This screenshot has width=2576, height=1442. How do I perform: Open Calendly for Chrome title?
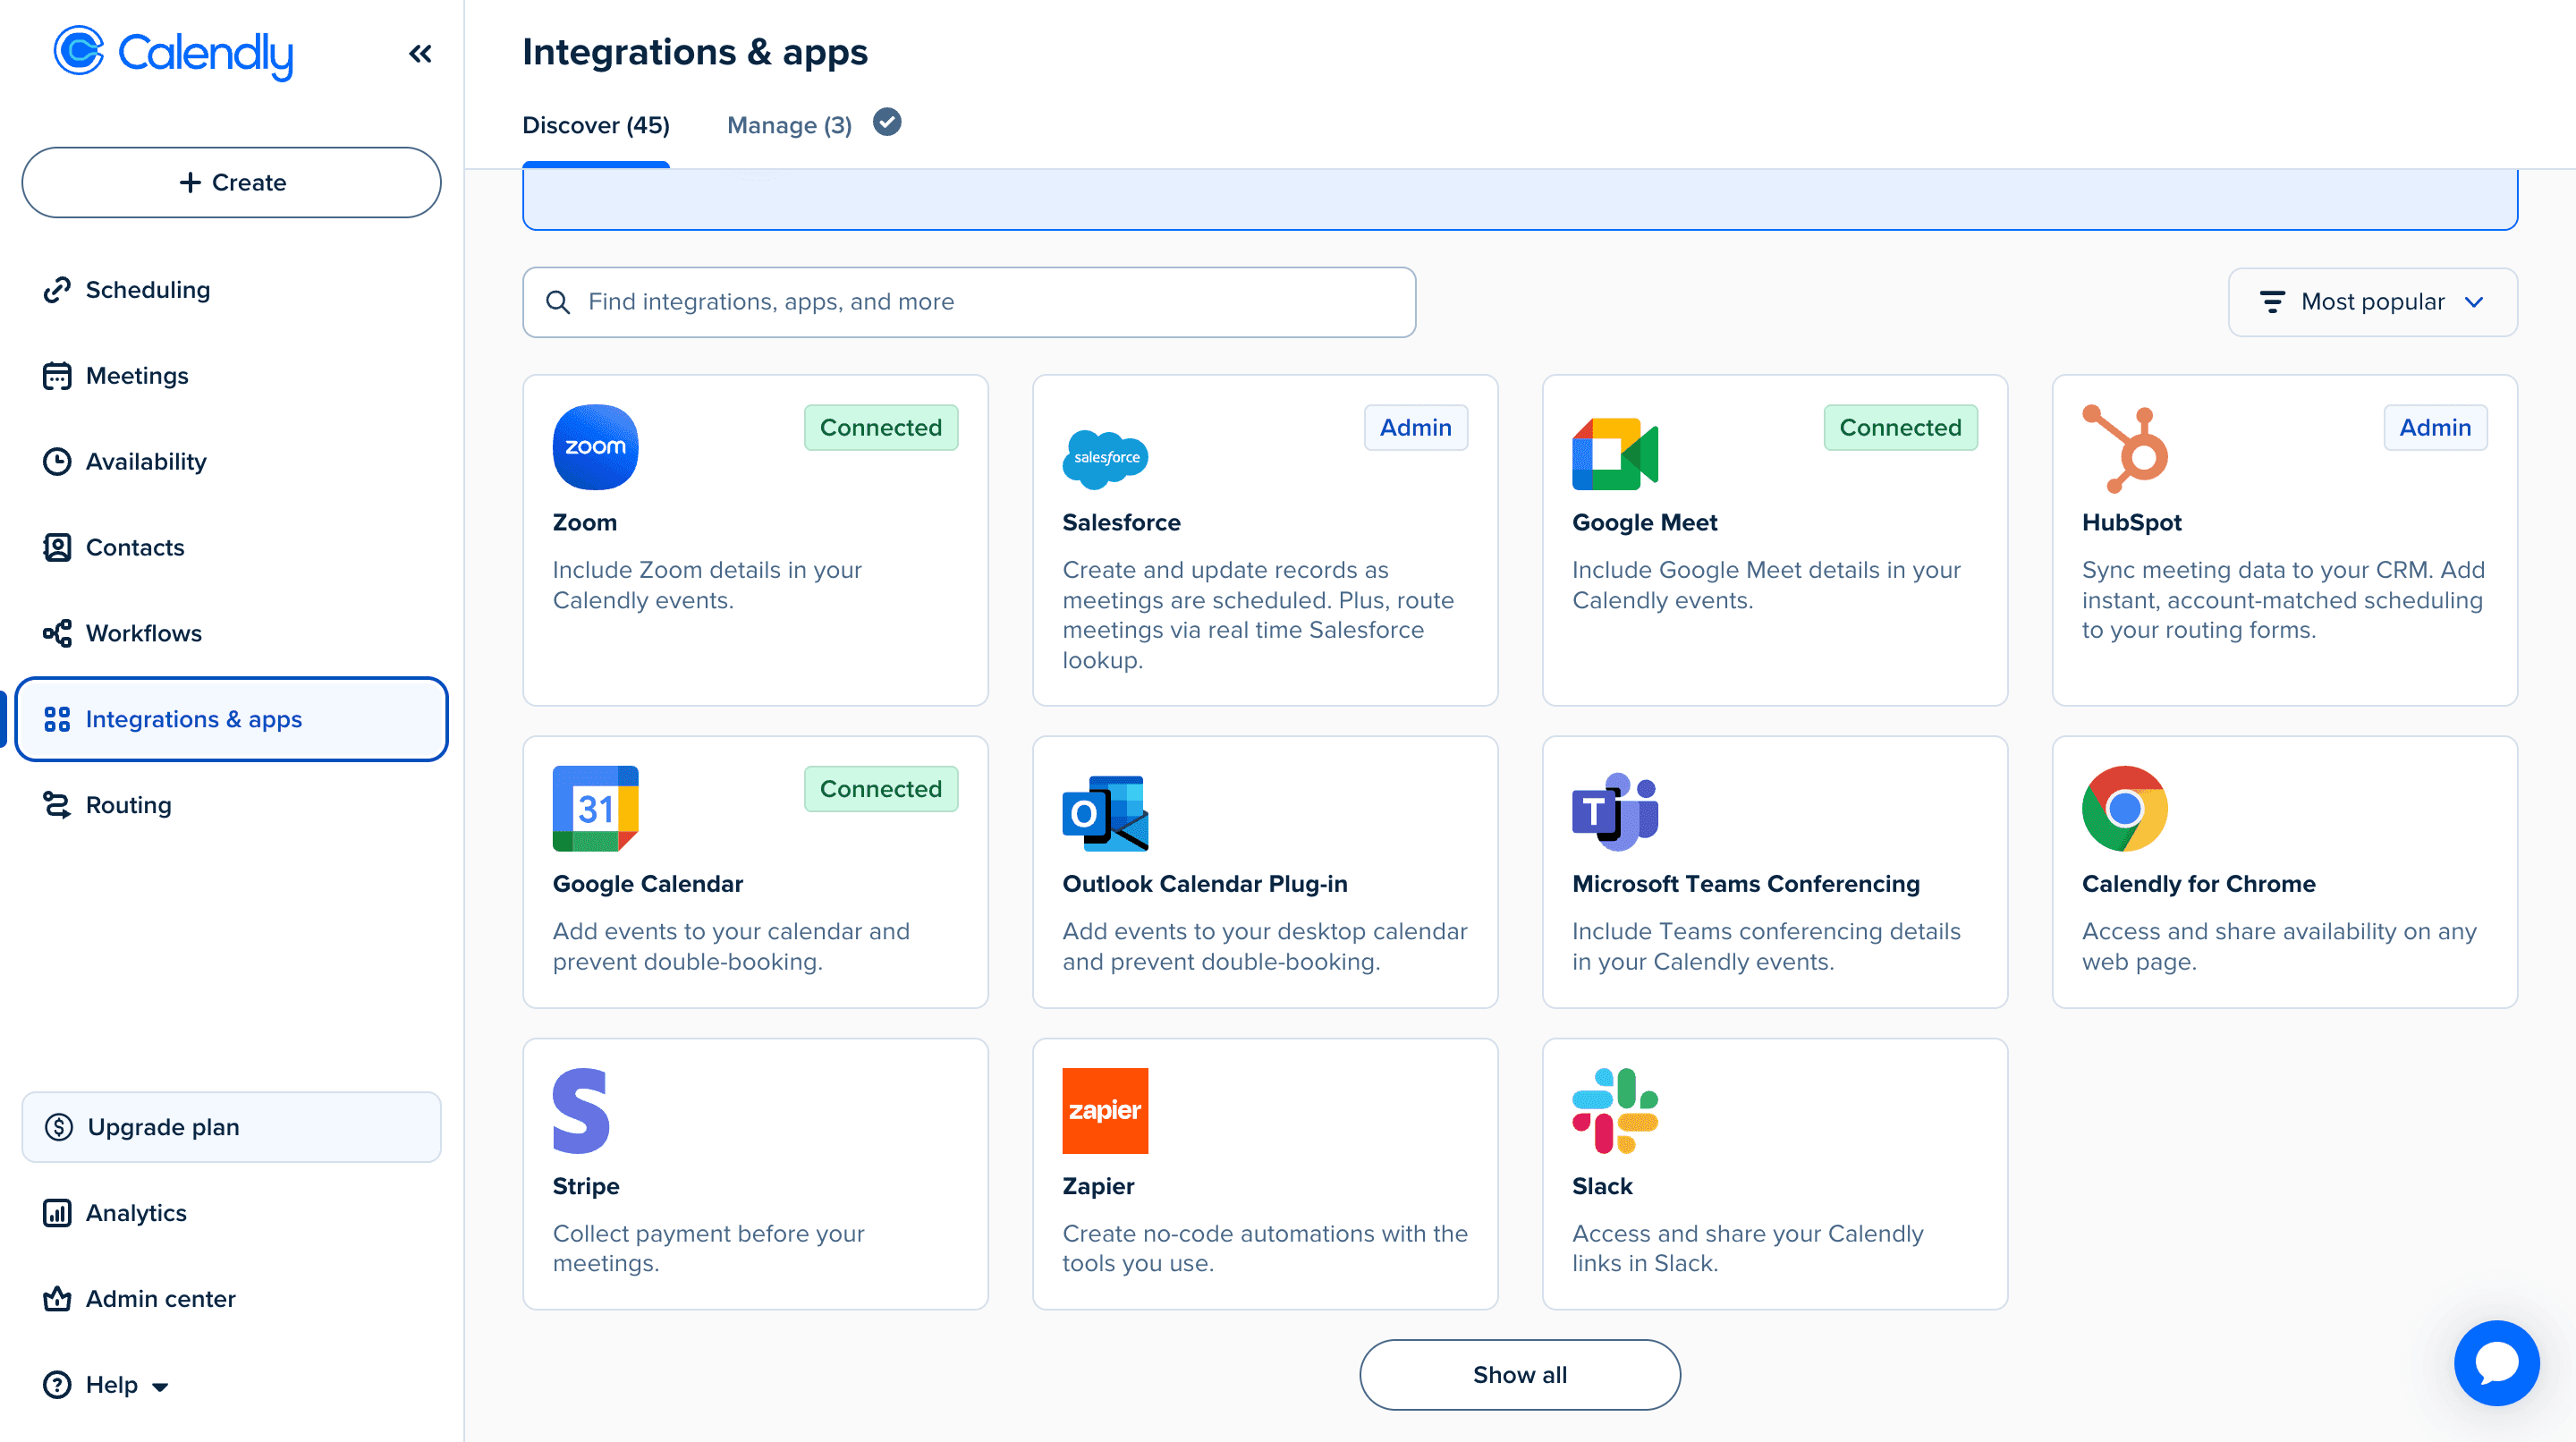tap(2199, 884)
